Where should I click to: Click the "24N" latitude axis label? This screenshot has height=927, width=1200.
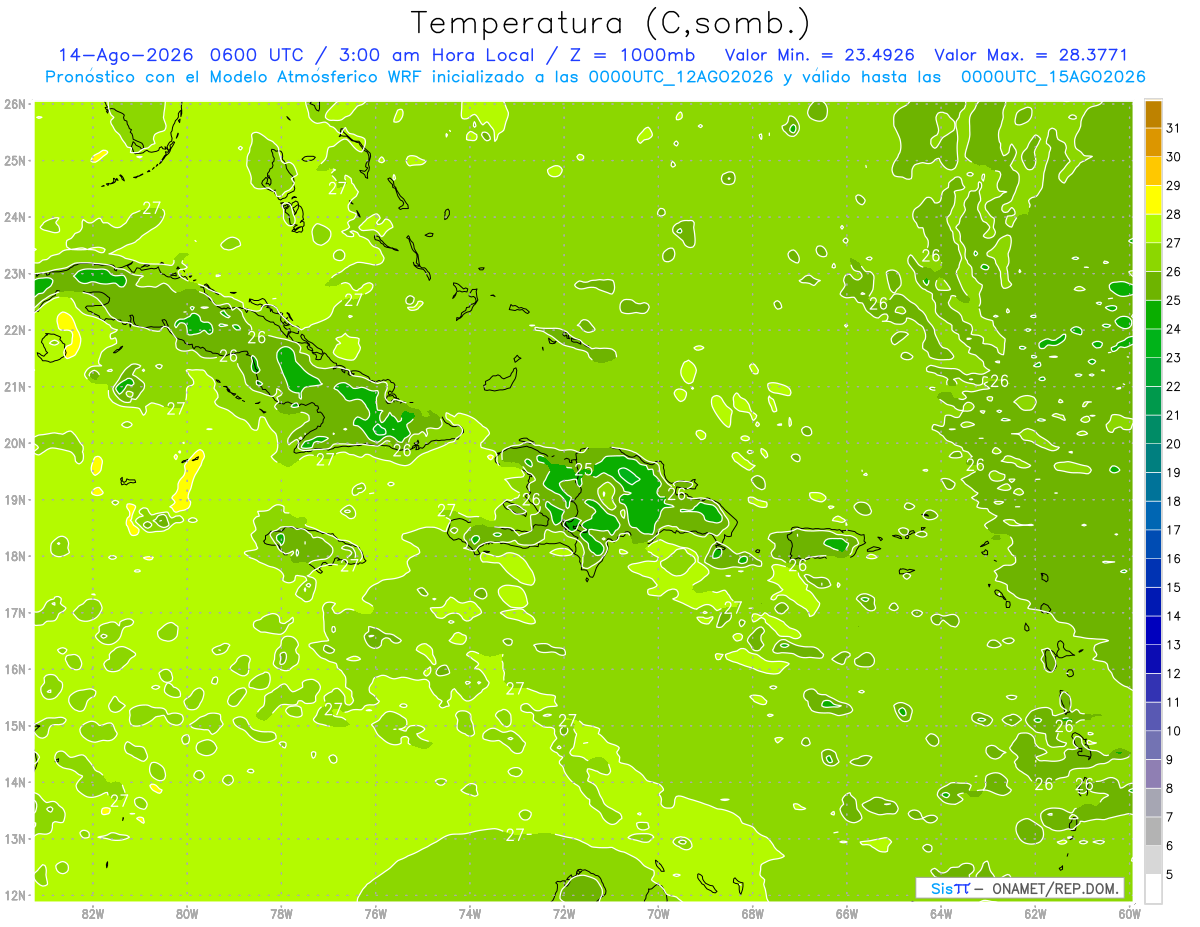15,217
